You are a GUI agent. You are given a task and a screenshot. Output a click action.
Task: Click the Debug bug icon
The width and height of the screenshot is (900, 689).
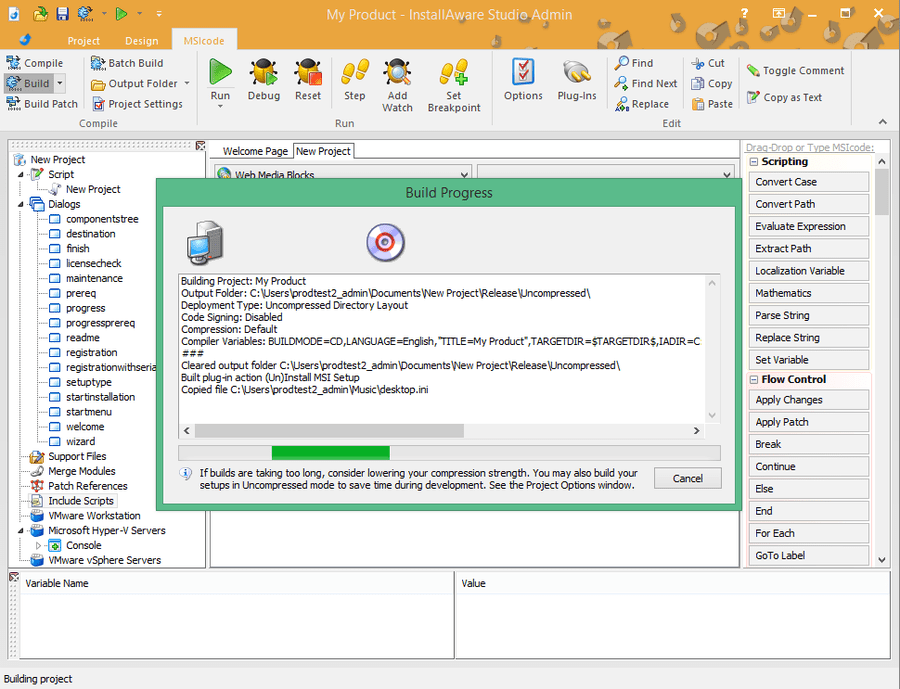tap(264, 74)
